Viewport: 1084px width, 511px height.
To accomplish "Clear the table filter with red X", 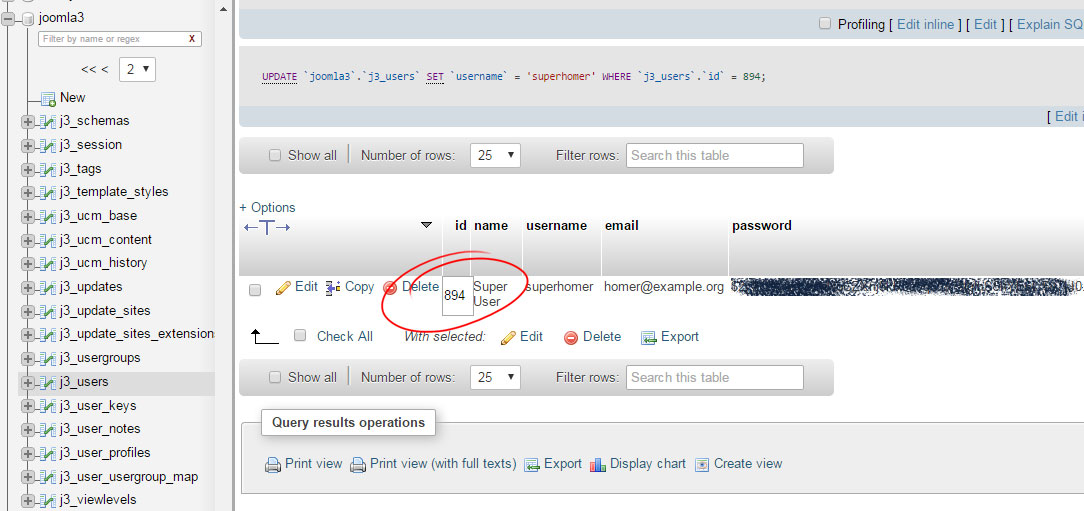I will click(x=191, y=39).
